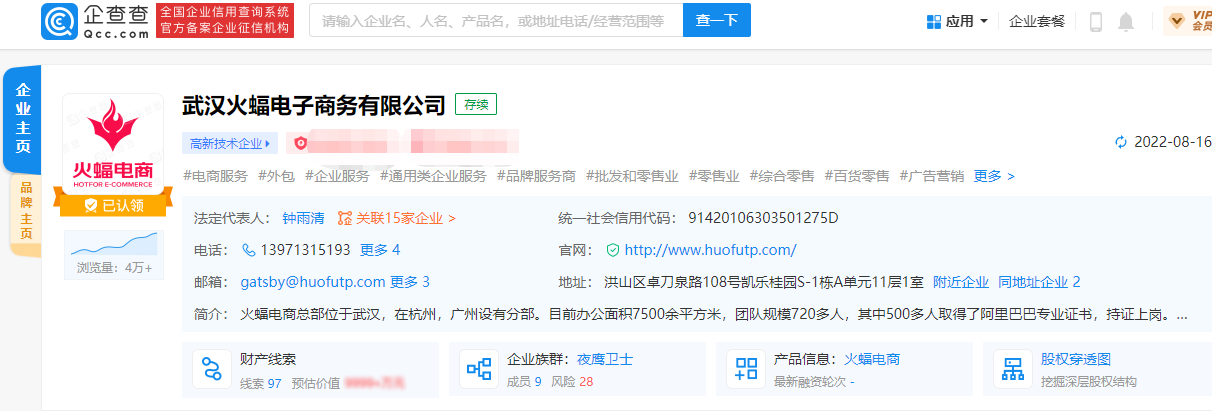Click the VIP member badge icon

pos(1177,20)
